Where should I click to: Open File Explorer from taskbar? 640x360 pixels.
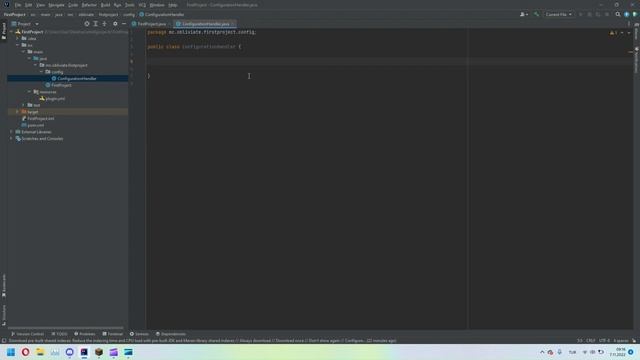40,352
